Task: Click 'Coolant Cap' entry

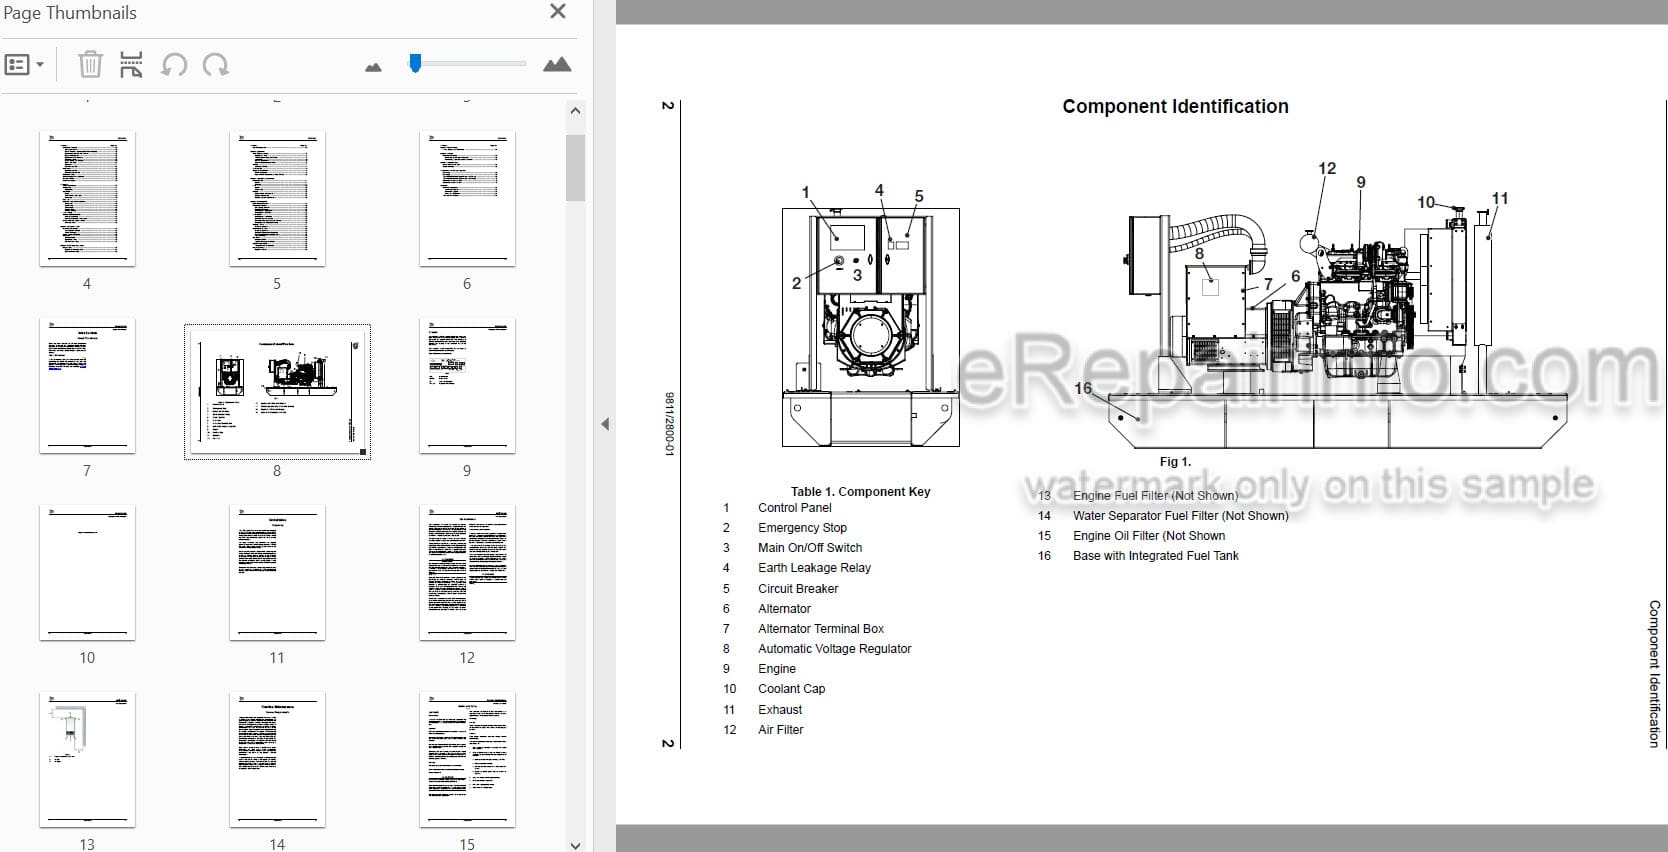Action: (x=791, y=688)
